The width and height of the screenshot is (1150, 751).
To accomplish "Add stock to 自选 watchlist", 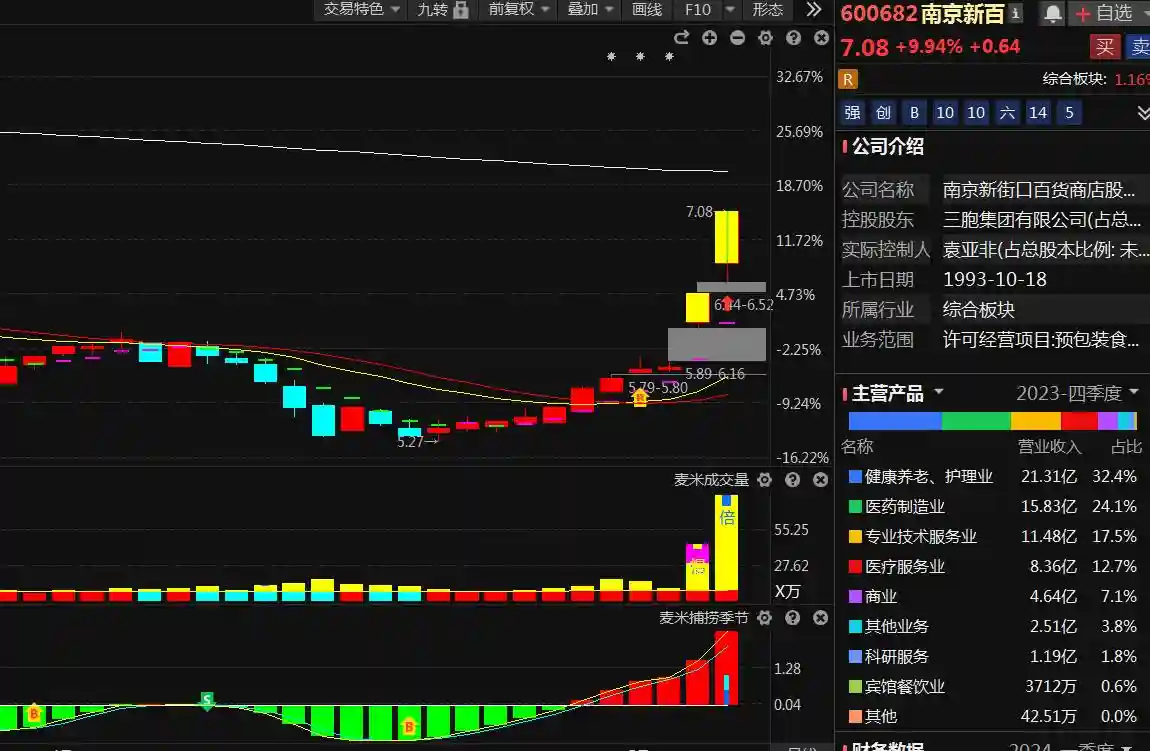I will tap(1104, 13).
